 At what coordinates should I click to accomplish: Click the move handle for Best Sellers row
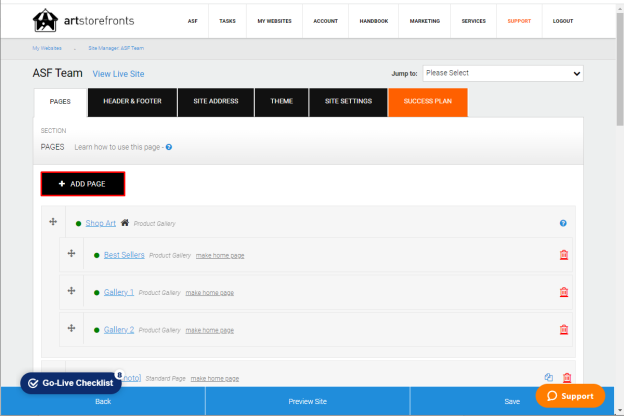pos(71,253)
